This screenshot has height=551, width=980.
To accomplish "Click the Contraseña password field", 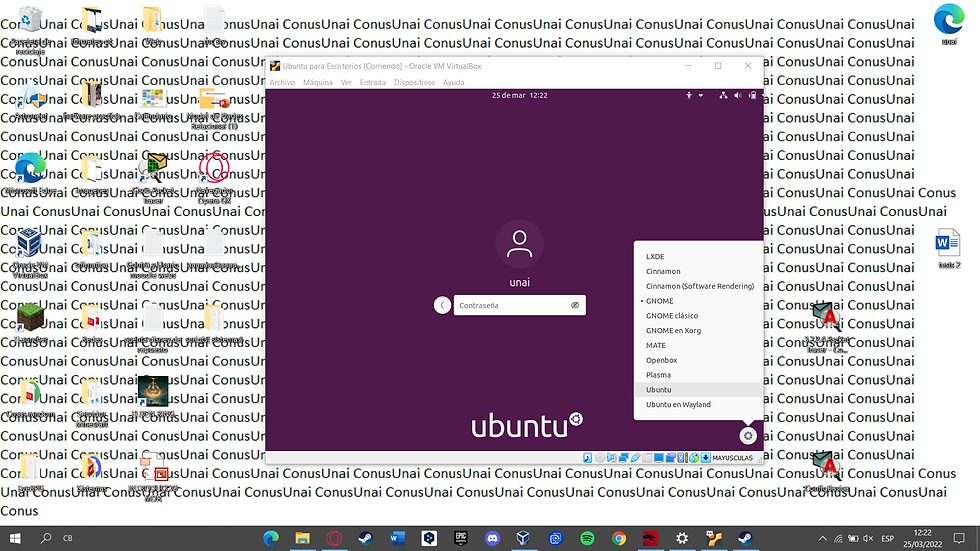I will click(519, 305).
